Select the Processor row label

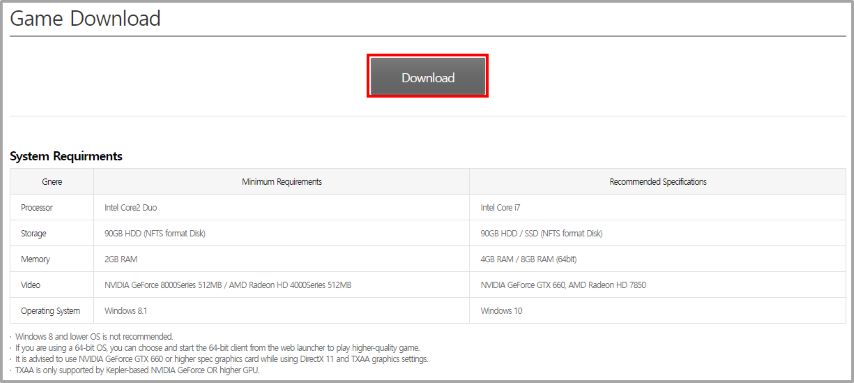(37, 208)
